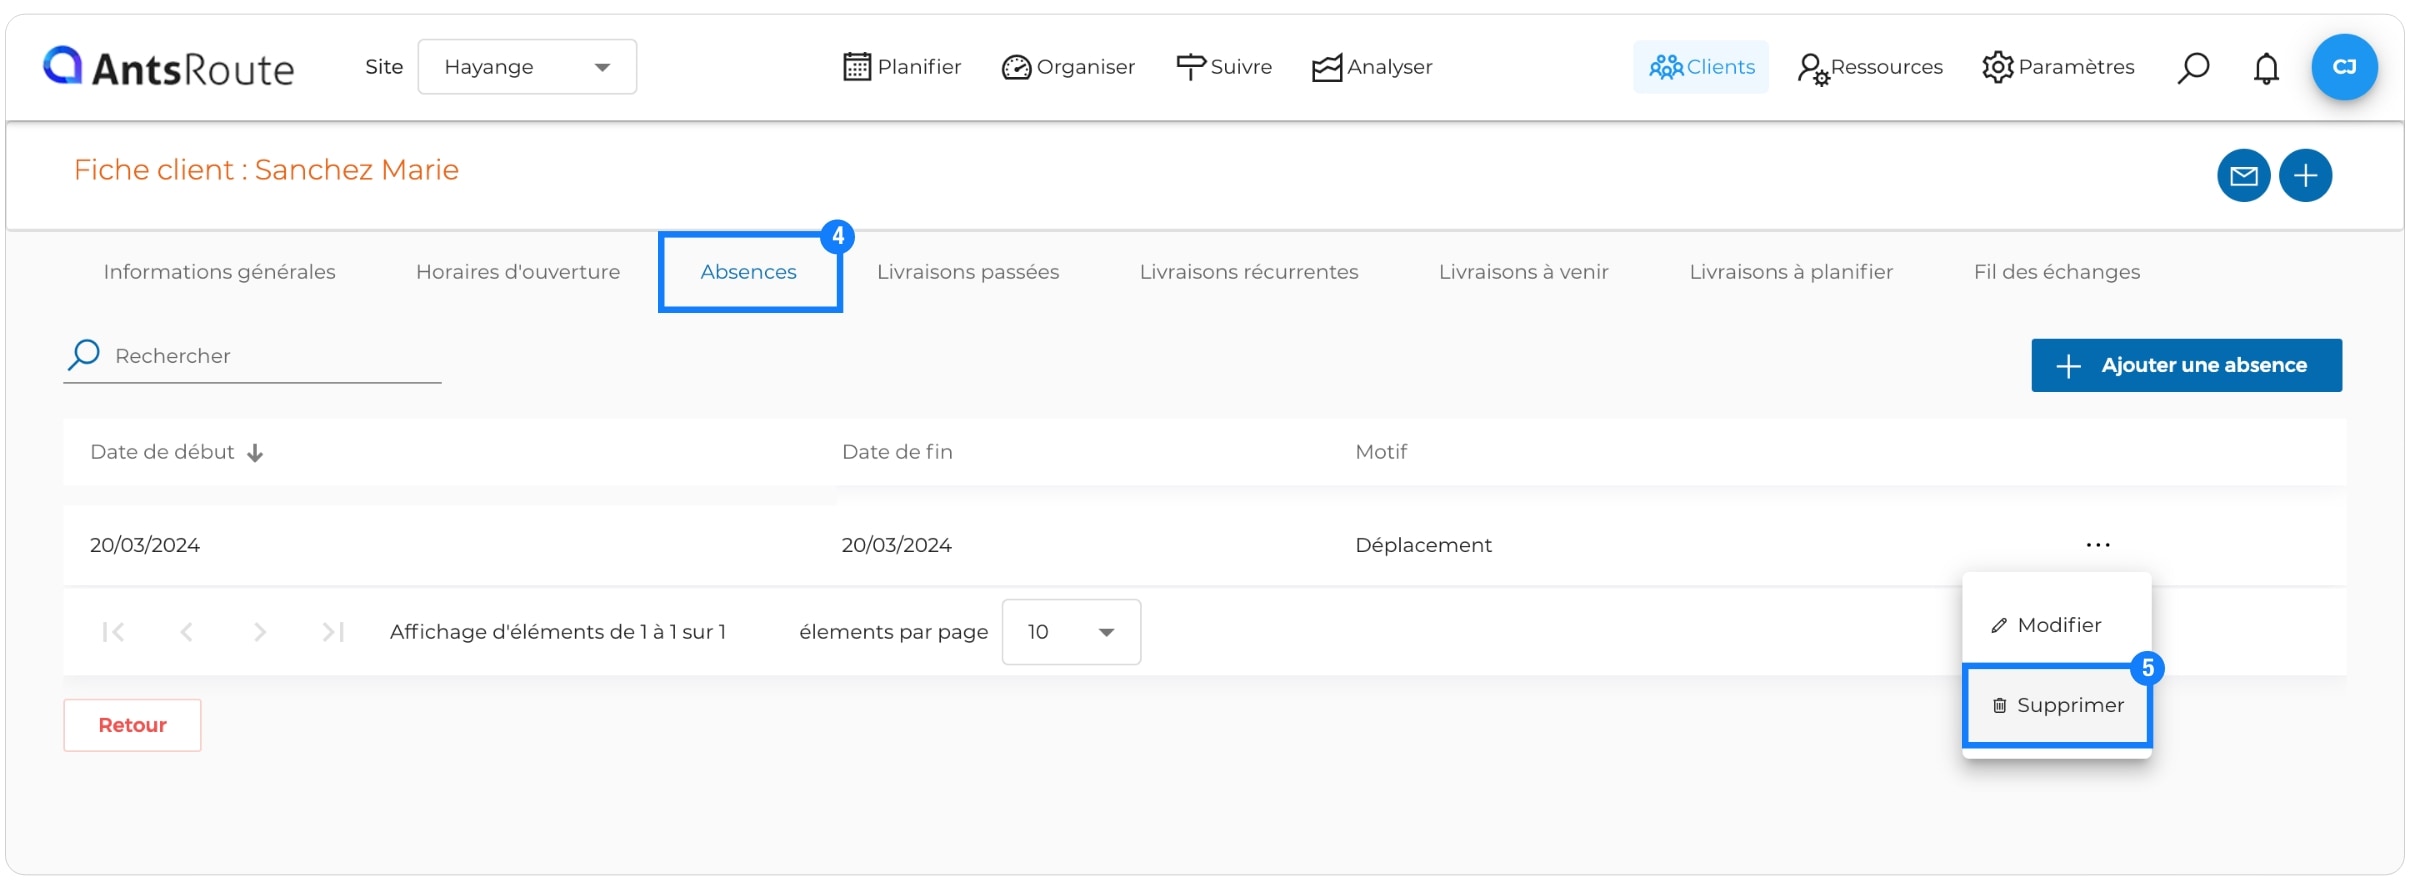Select end date 20/03/2024 in Date de fin column
Image resolution: width=2410 pixels, height=889 pixels.
[x=896, y=545]
